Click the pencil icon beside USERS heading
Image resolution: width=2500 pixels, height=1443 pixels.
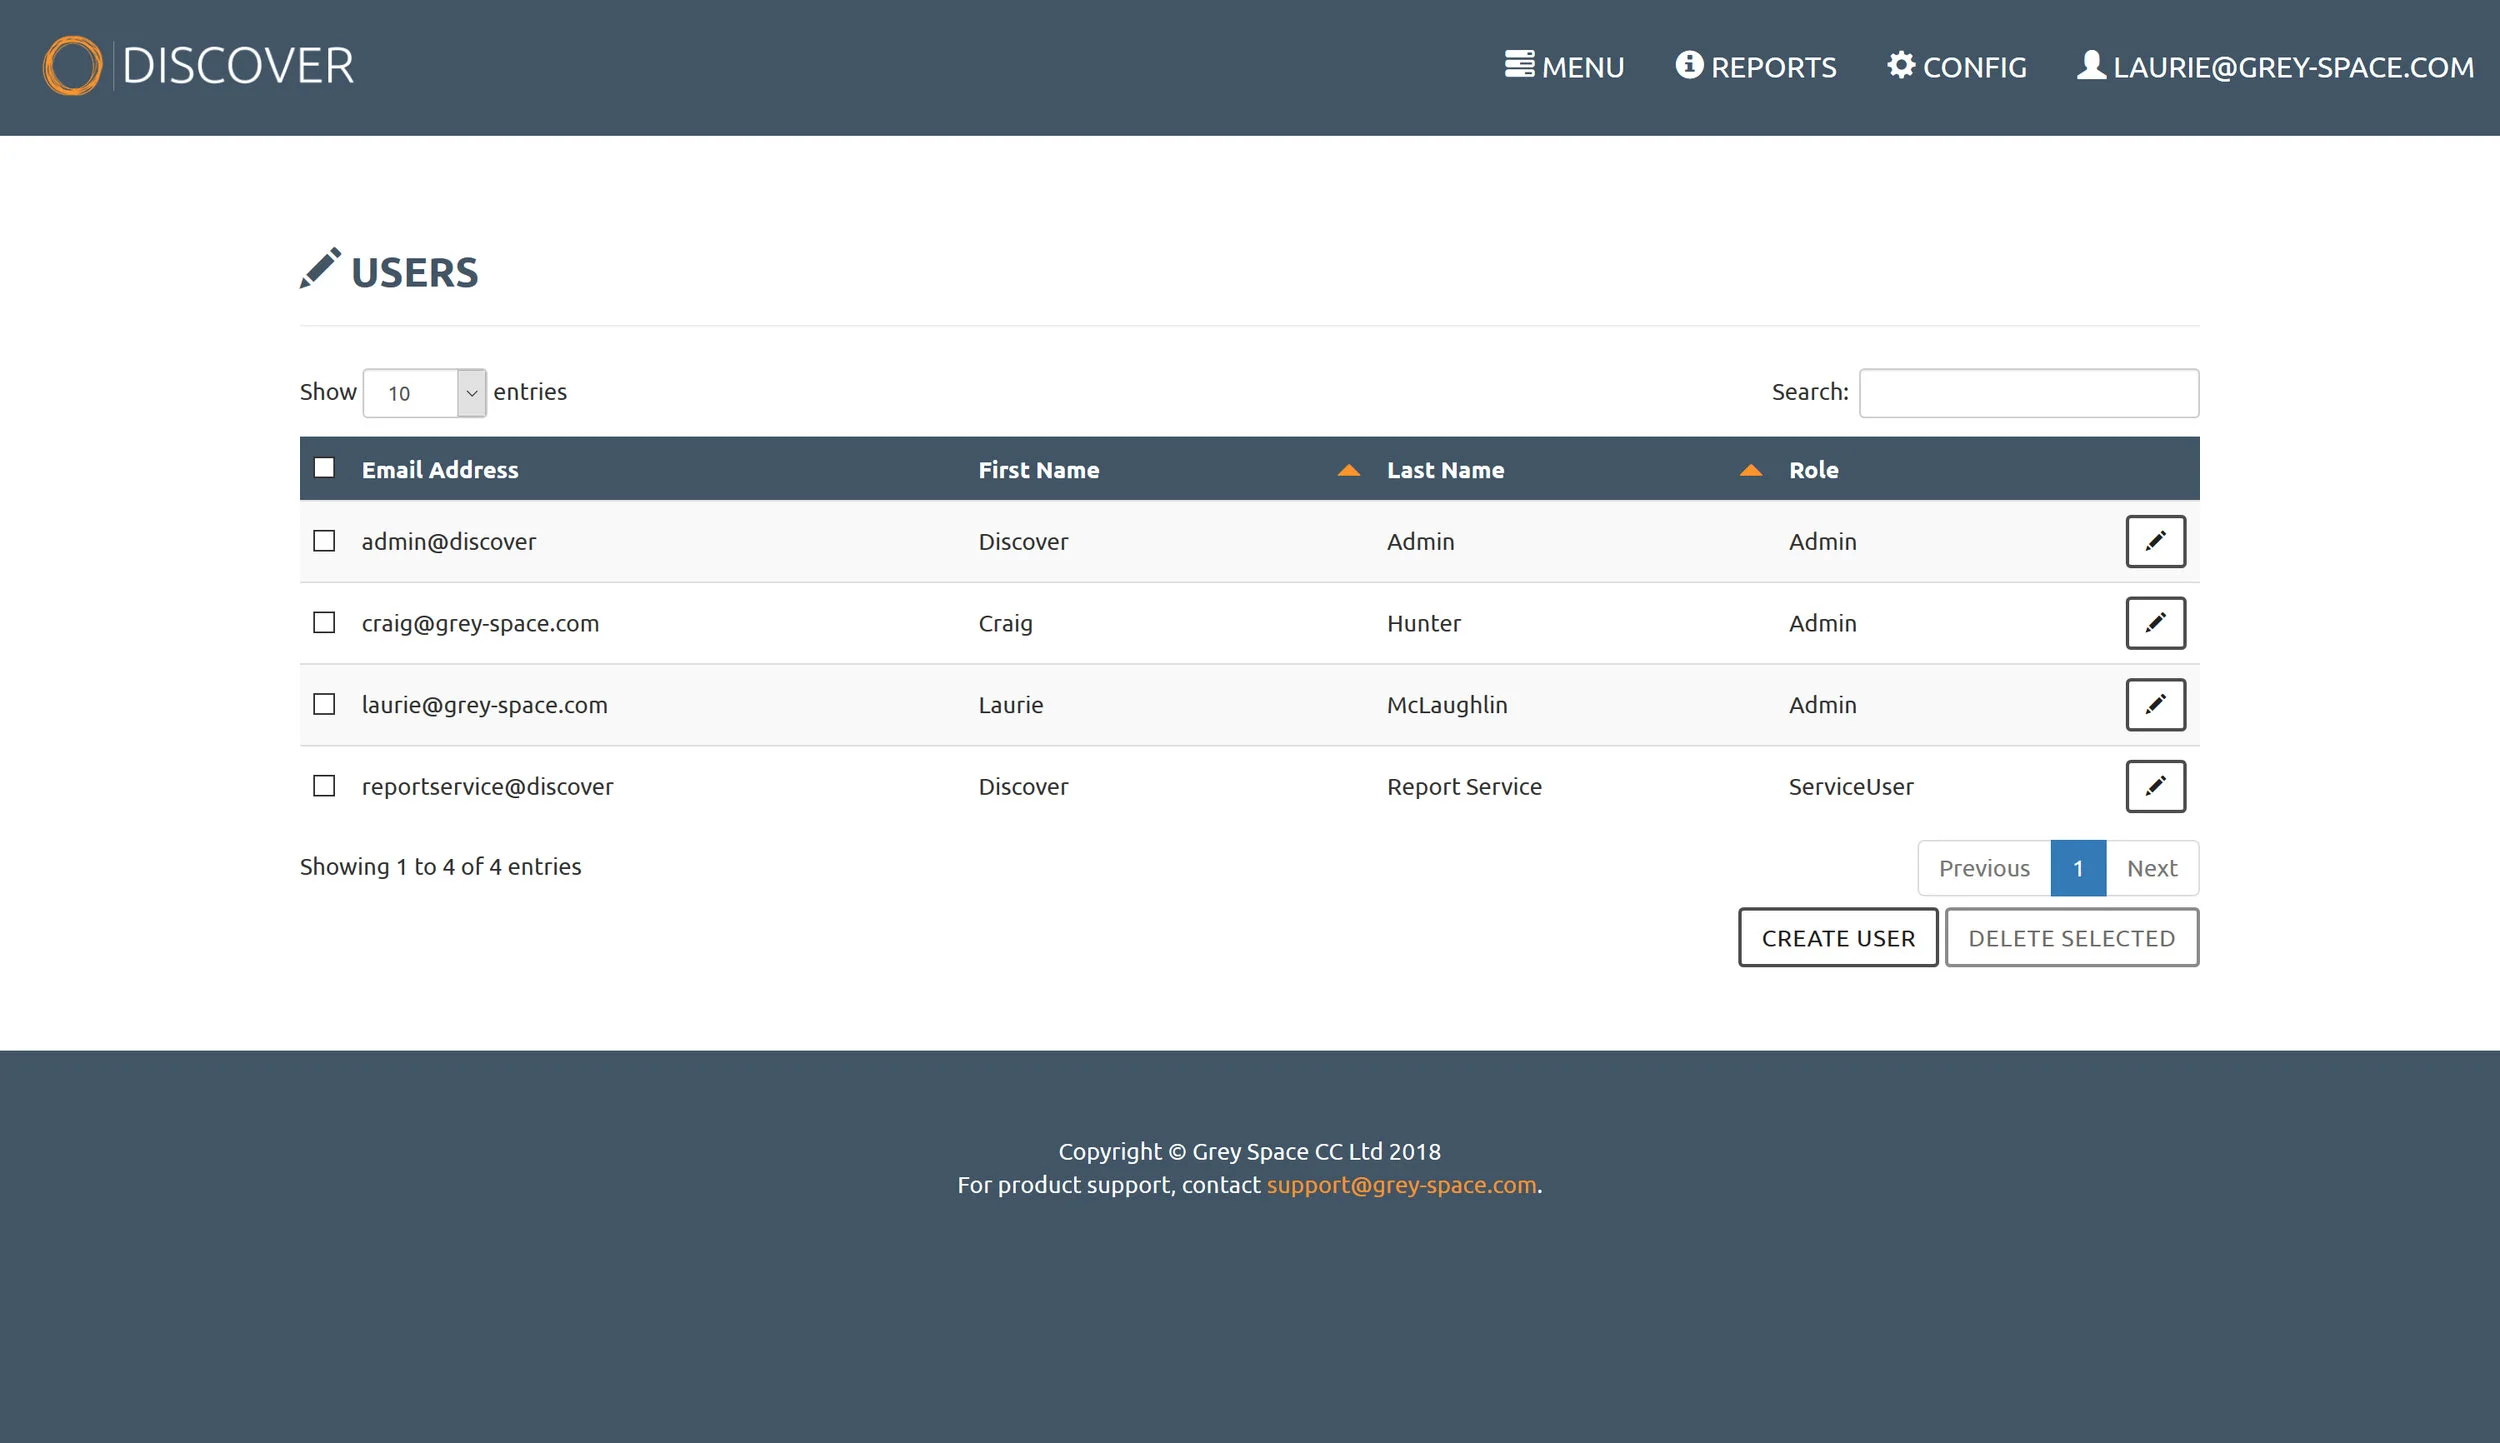tap(320, 268)
